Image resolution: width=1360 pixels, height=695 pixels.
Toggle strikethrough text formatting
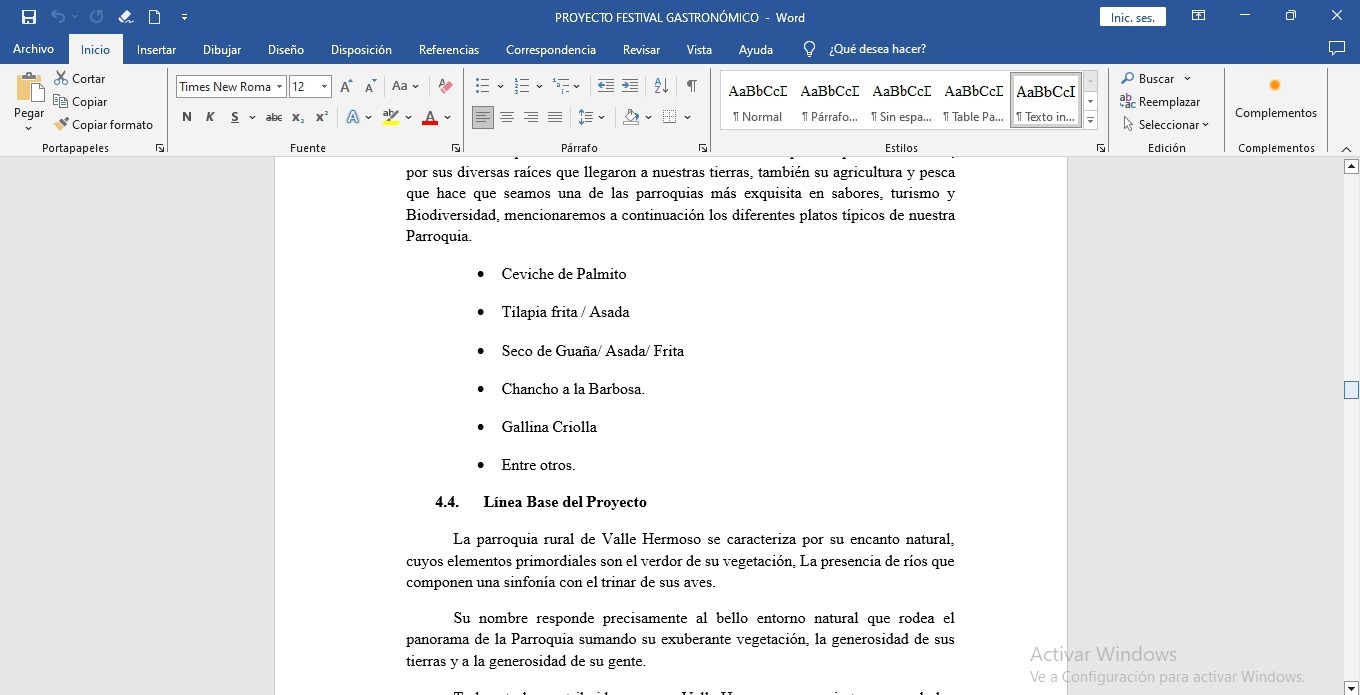click(x=273, y=117)
